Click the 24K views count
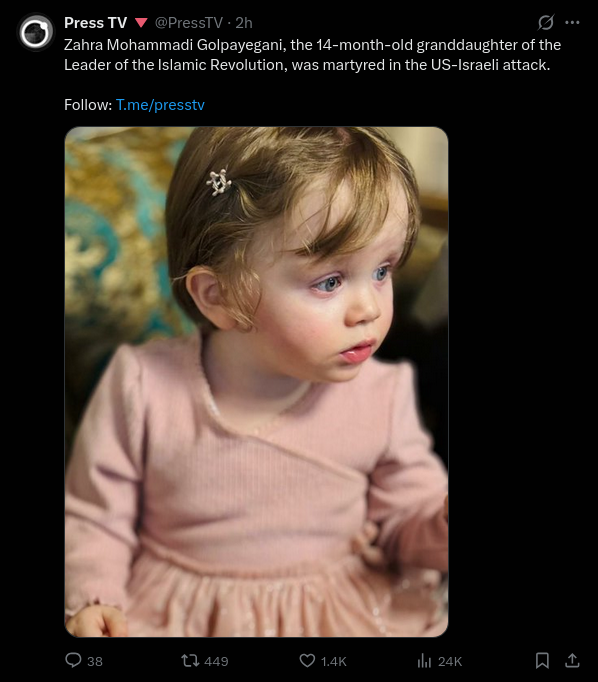Viewport: 598px width, 682px height. 450,662
